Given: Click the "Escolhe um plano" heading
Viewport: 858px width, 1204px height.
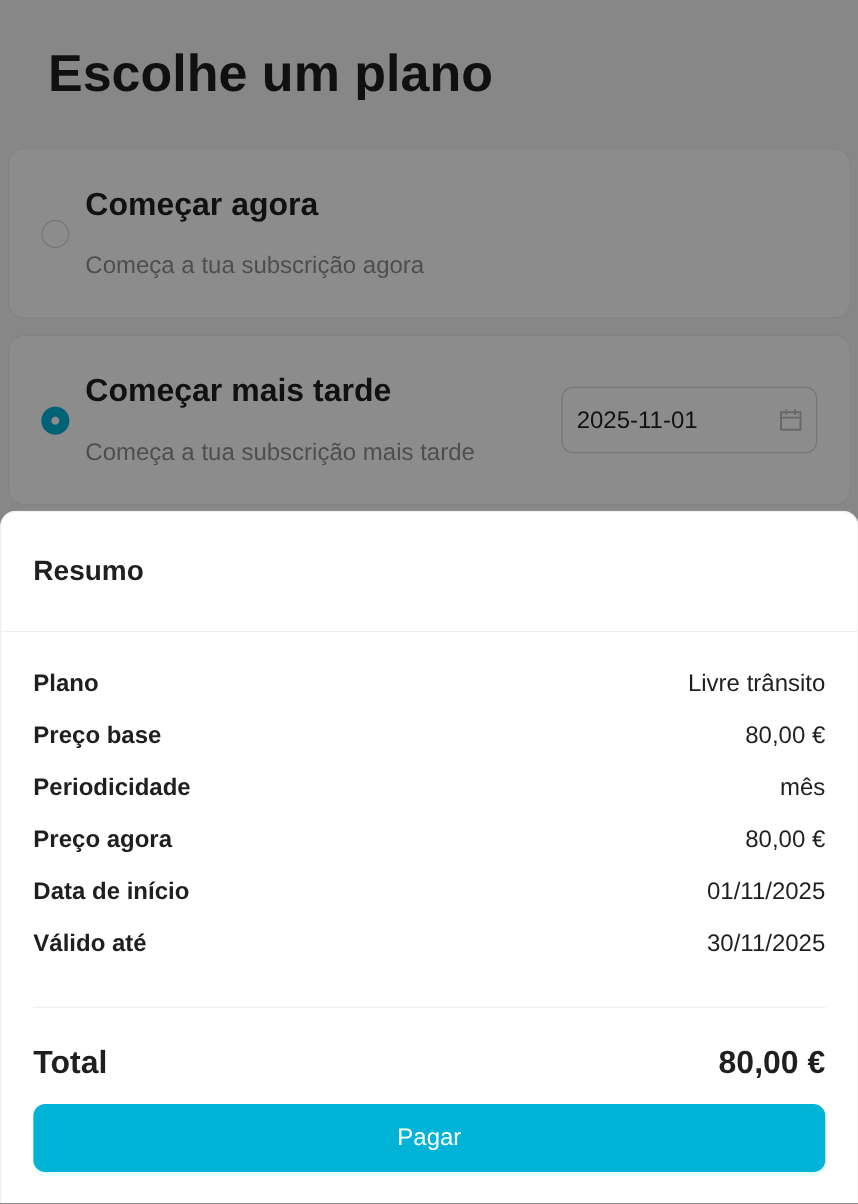Looking at the screenshot, I should (x=270, y=73).
